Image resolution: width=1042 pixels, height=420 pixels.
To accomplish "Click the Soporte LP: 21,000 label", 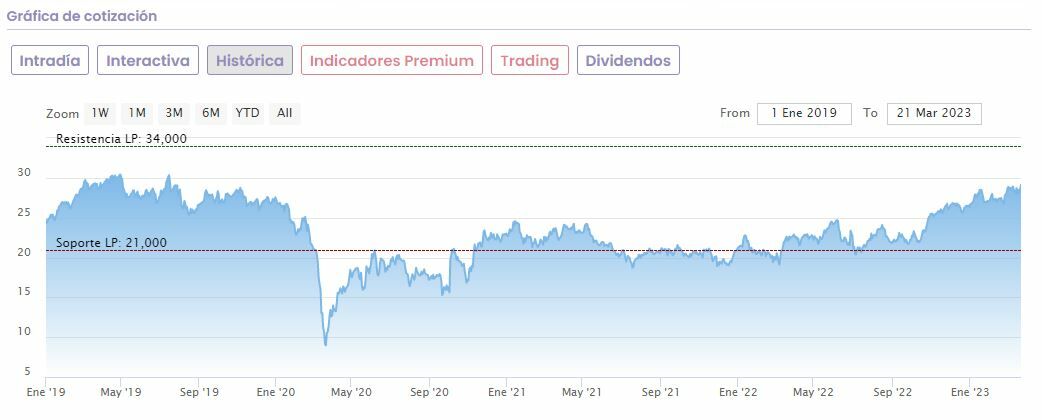I will click(x=112, y=243).
